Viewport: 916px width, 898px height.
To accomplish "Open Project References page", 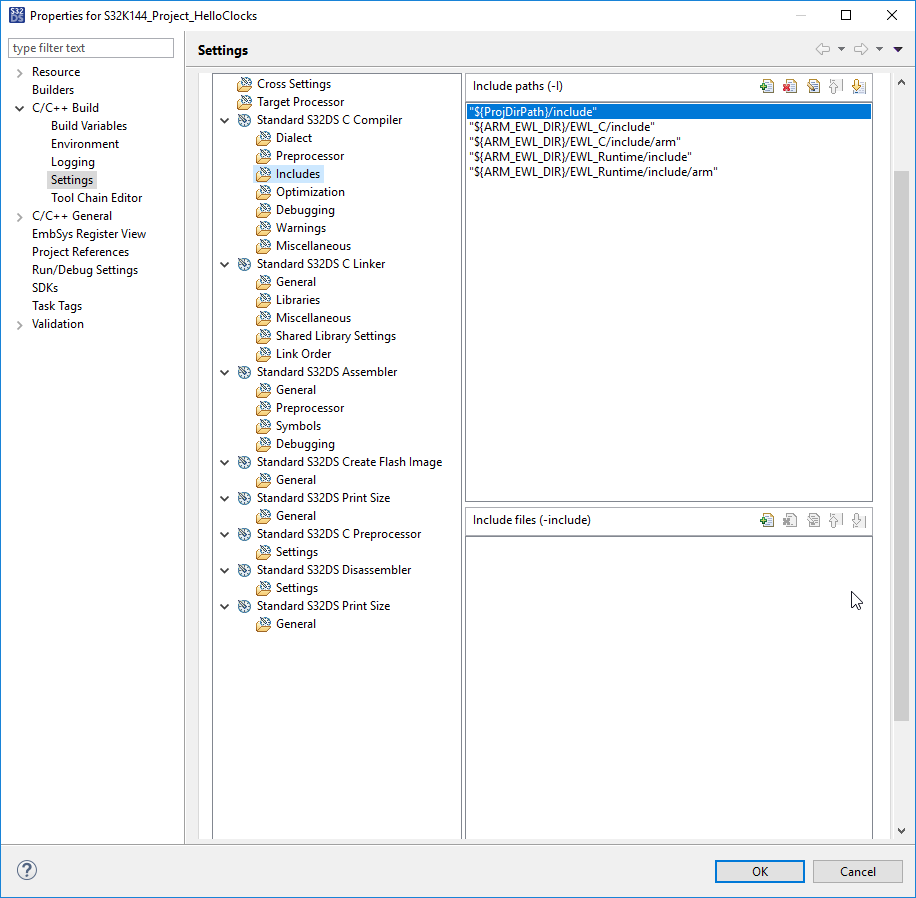I will 80,252.
